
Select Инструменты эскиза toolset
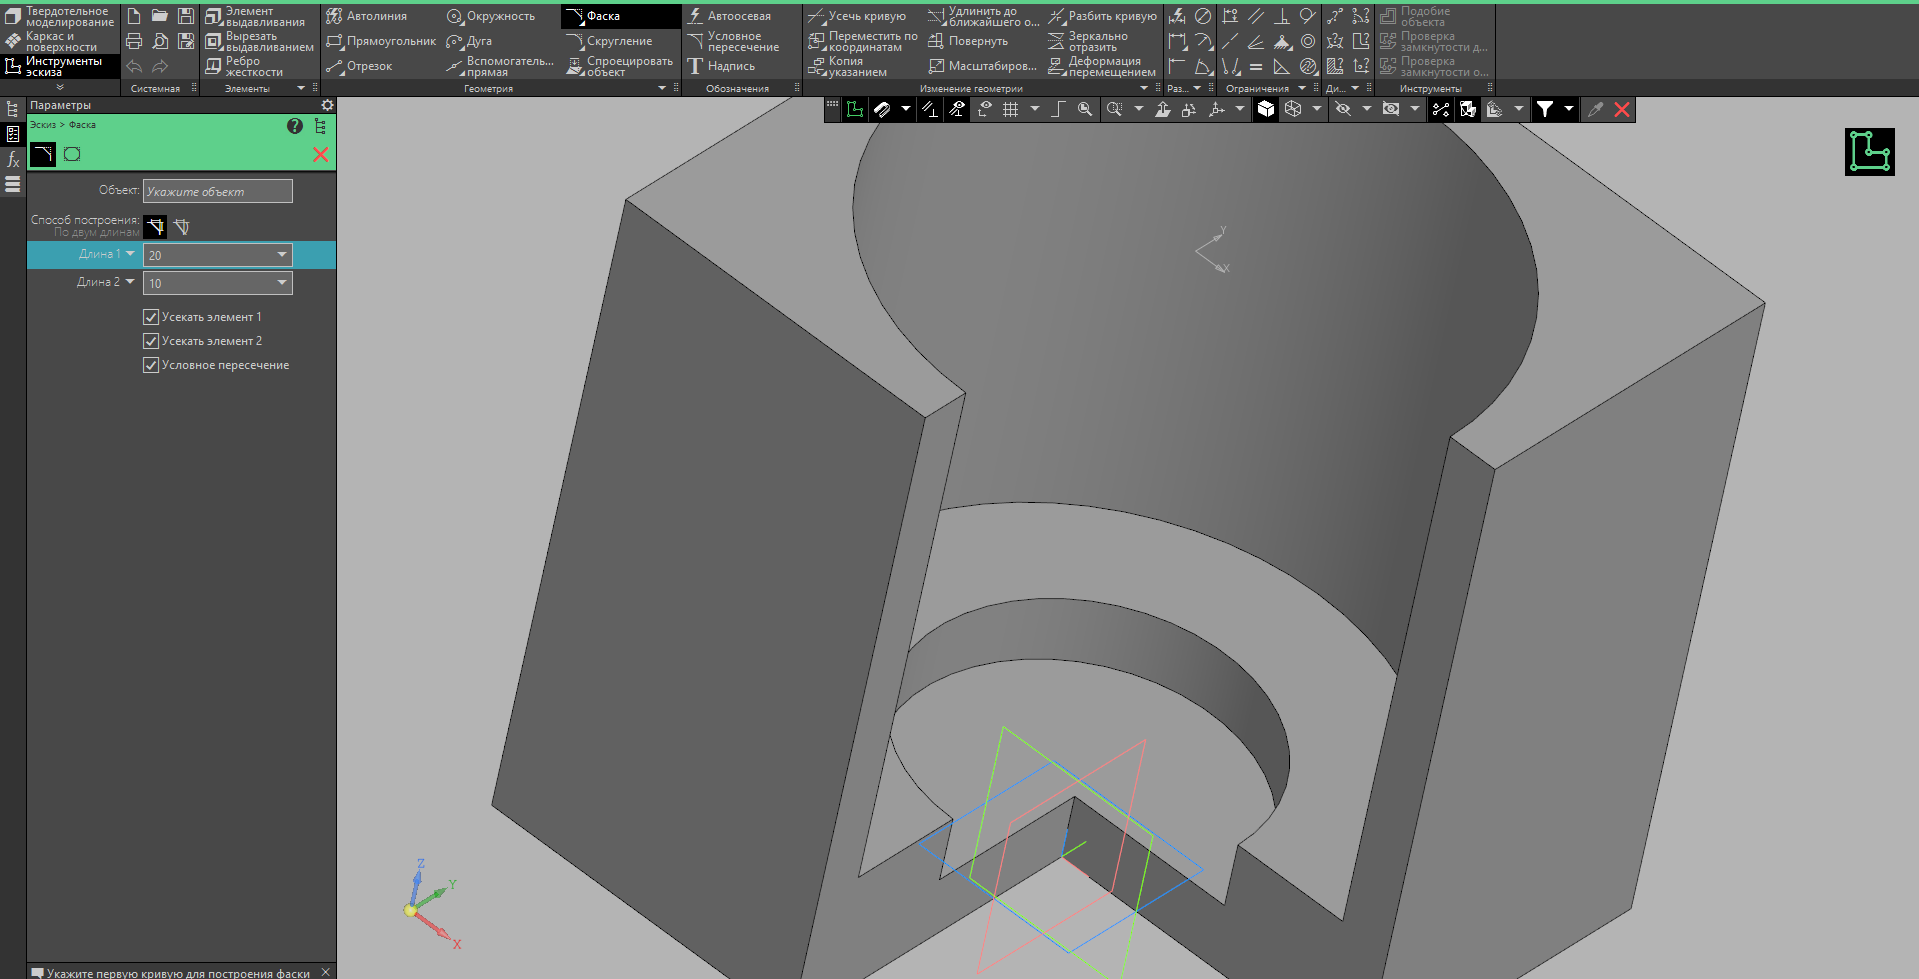click(60, 66)
